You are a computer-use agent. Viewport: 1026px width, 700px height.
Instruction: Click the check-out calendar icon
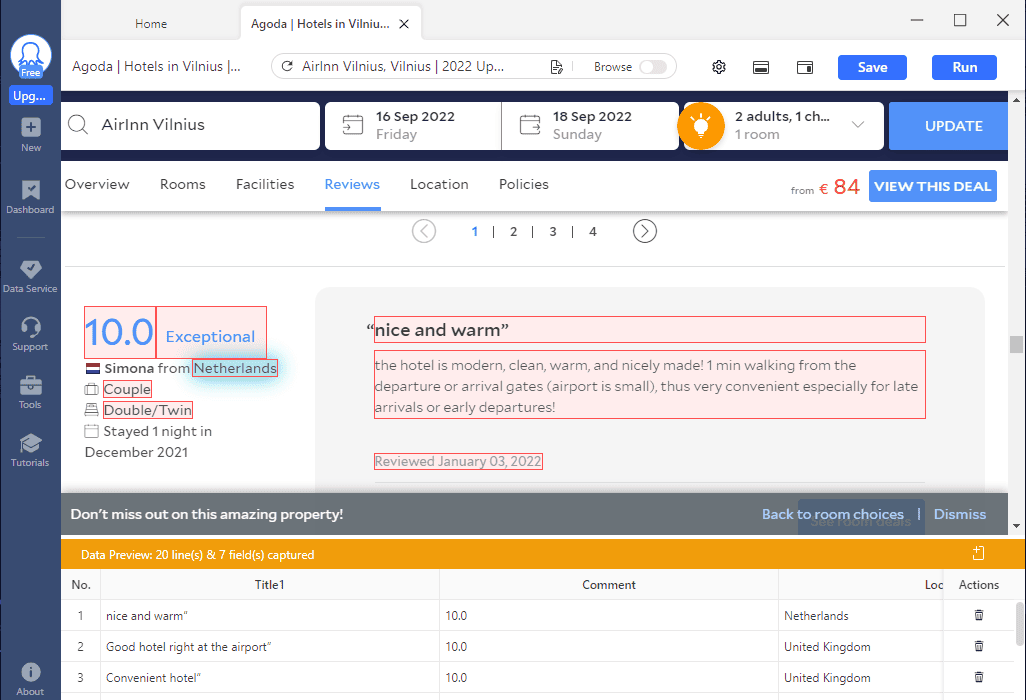(530, 124)
